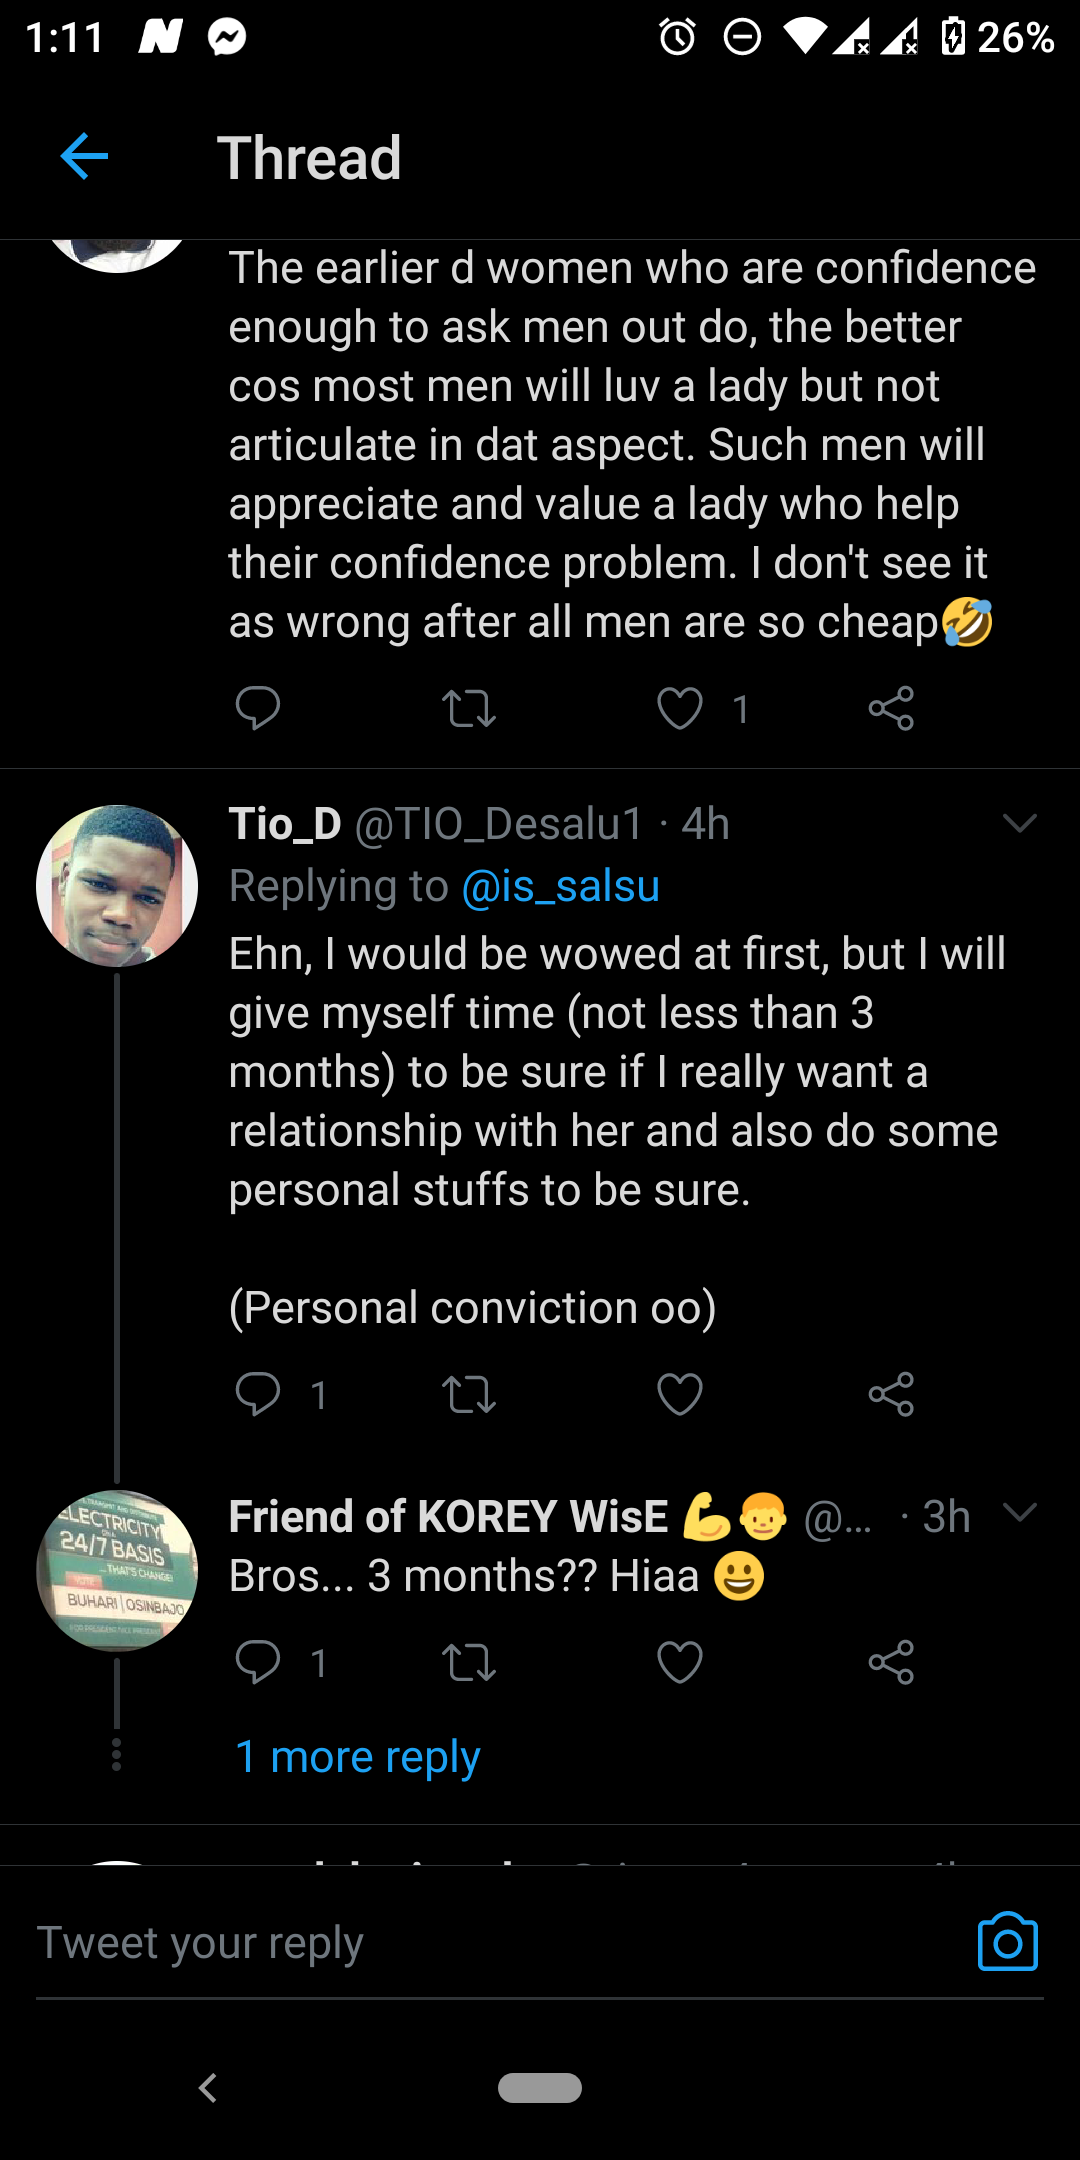The width and height of the screenshot is (1080, 2160).
Task: Open Tio_D's profile picture
Action: tap(117, 886)
